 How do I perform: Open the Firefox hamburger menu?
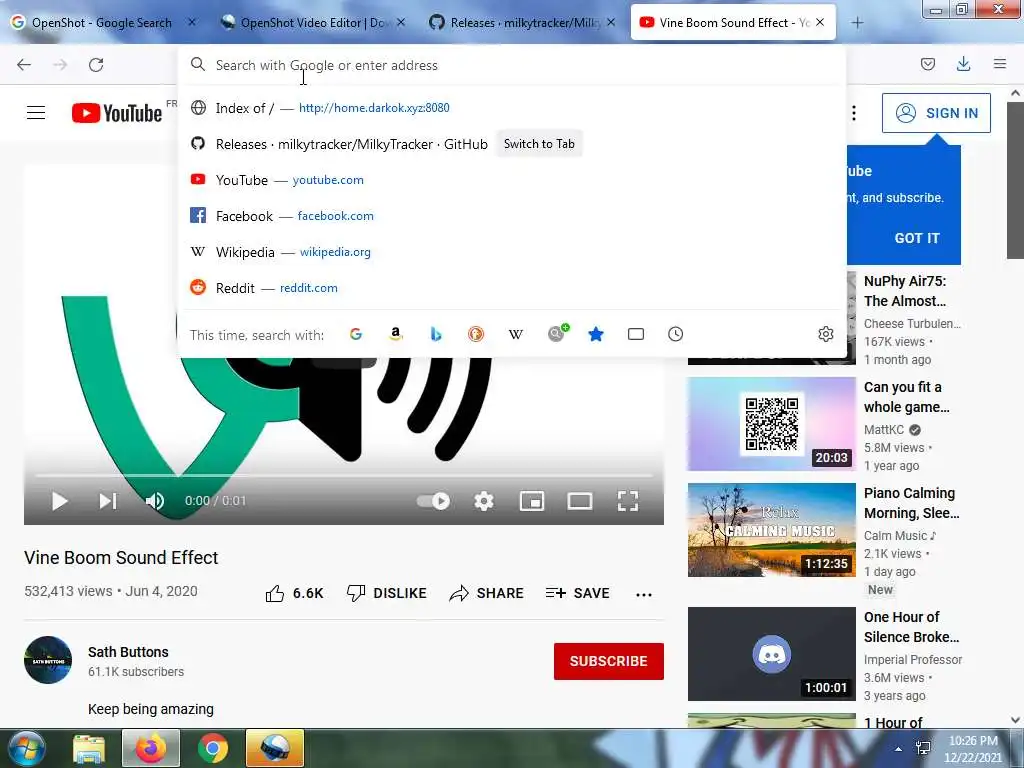(x=1000, y=64)
